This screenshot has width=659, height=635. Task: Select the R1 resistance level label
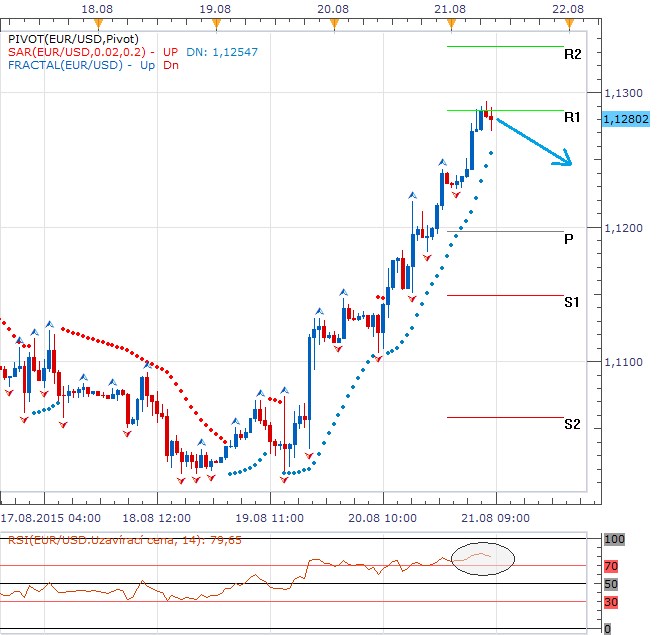tap(572, 118)
